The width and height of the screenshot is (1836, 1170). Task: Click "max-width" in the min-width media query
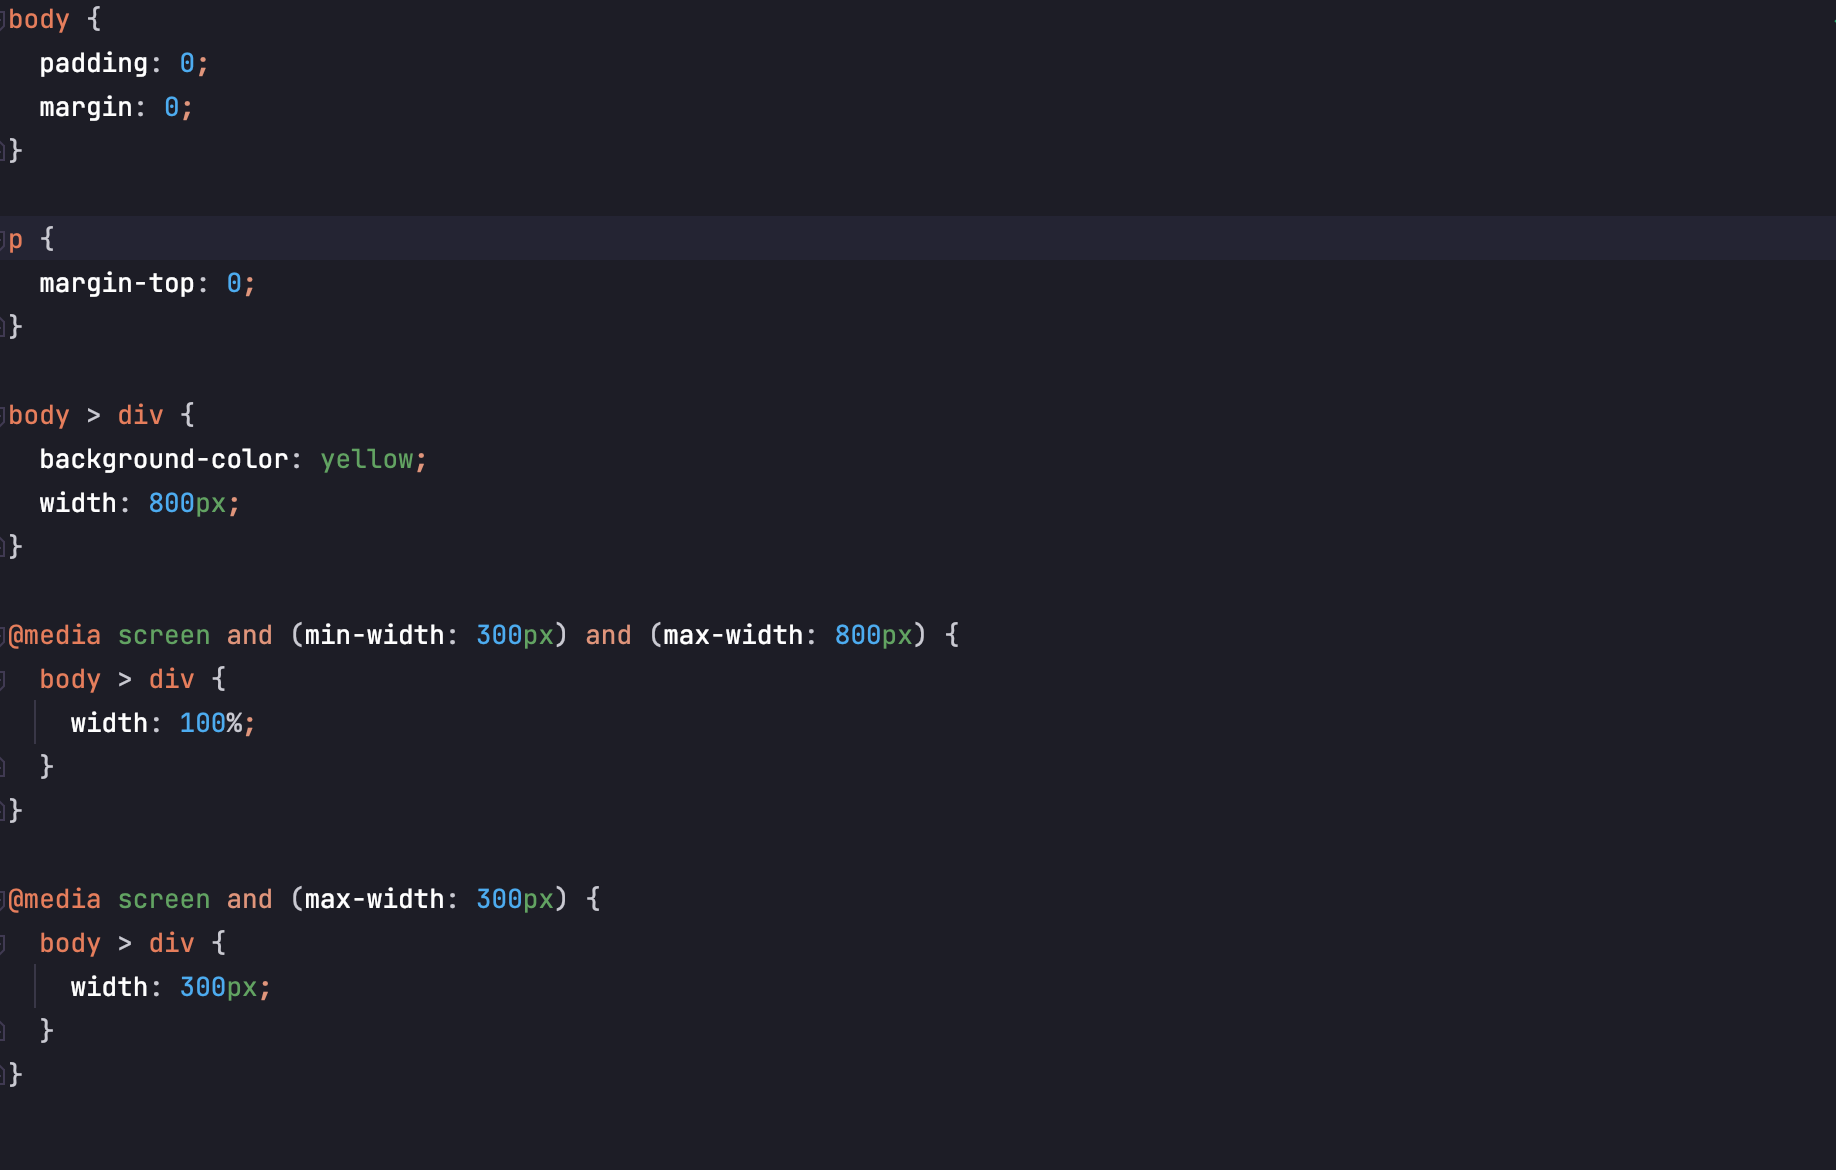pyautogui.click(x=733, y=636)
